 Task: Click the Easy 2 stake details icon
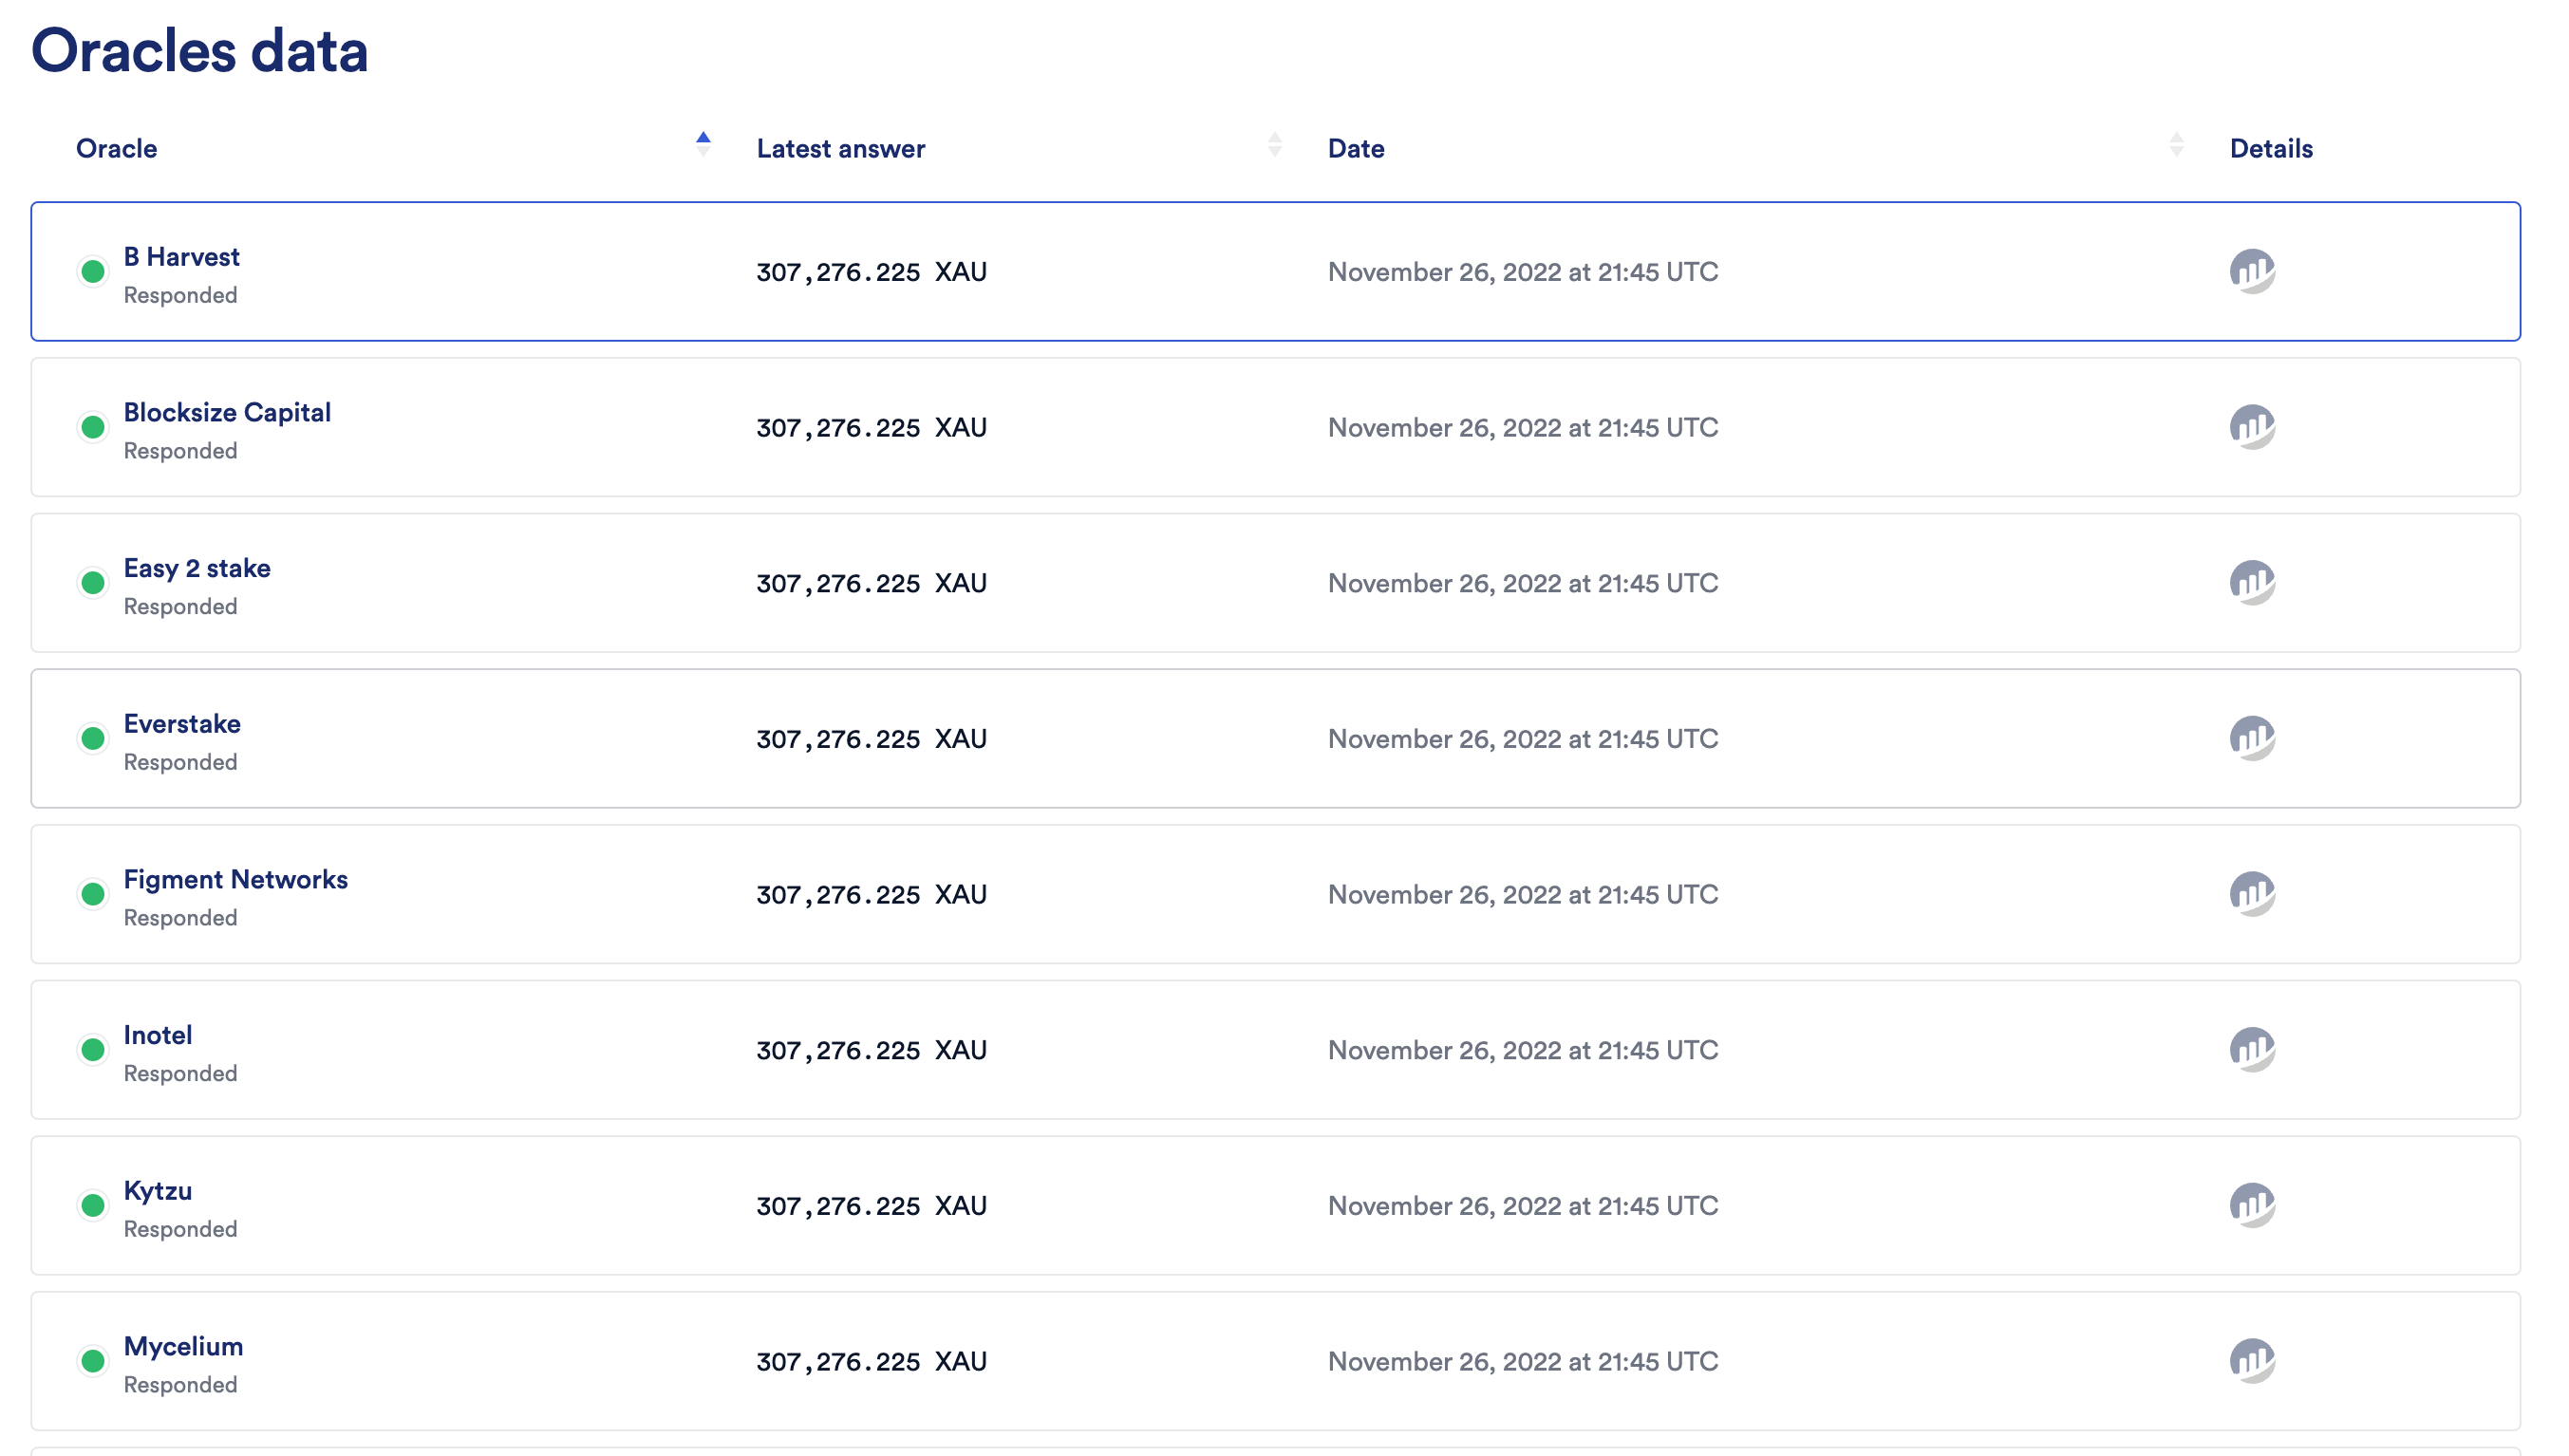[2251, 582]
